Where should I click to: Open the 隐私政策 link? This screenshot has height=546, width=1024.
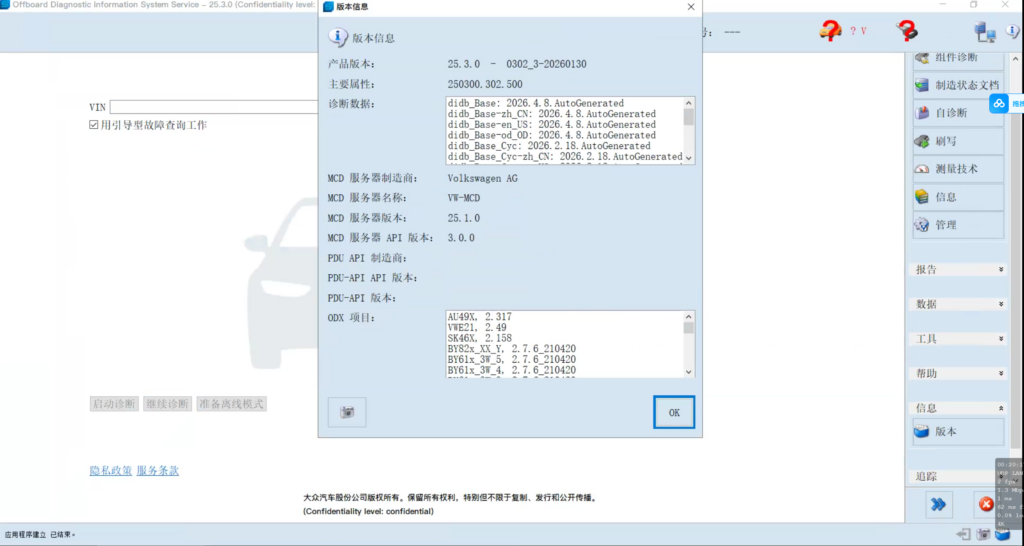pyautogui.click(x=110, y=470)
